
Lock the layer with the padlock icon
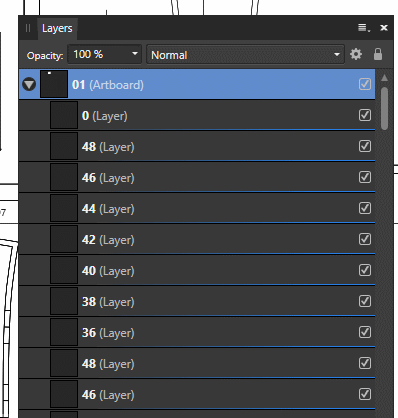click(378, 54)
